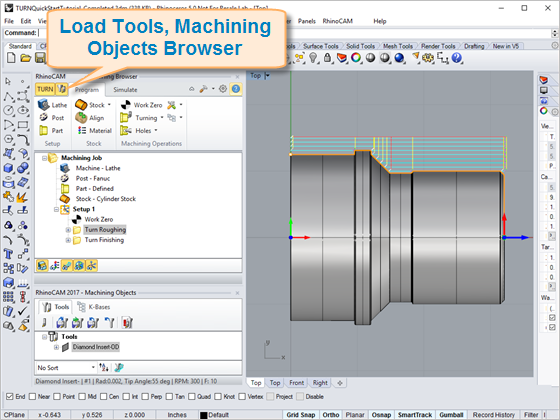Open the RhinoCAM menu
This screenshot has width=560, height=420.
[338, 21]
